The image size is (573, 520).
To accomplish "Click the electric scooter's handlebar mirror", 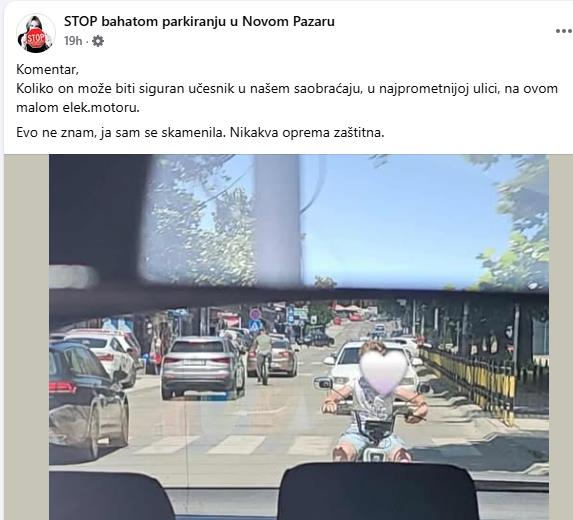I will [x=323, y=383].
